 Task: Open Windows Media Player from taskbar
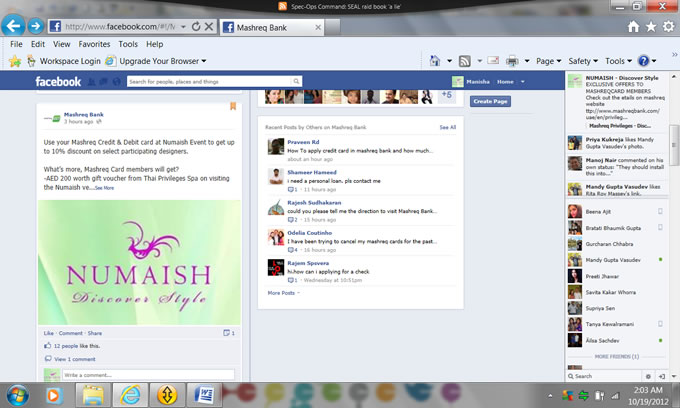tap(53, 395)
